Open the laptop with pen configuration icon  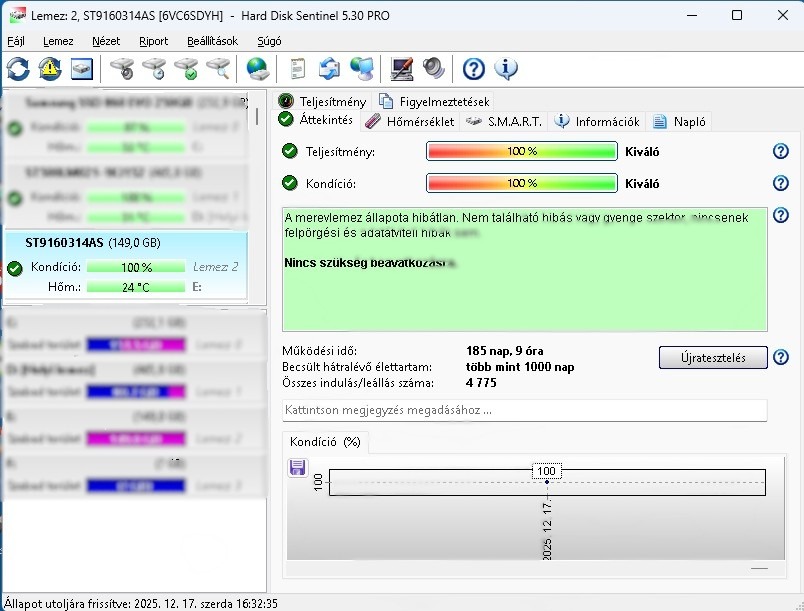(x=401, y=69)
